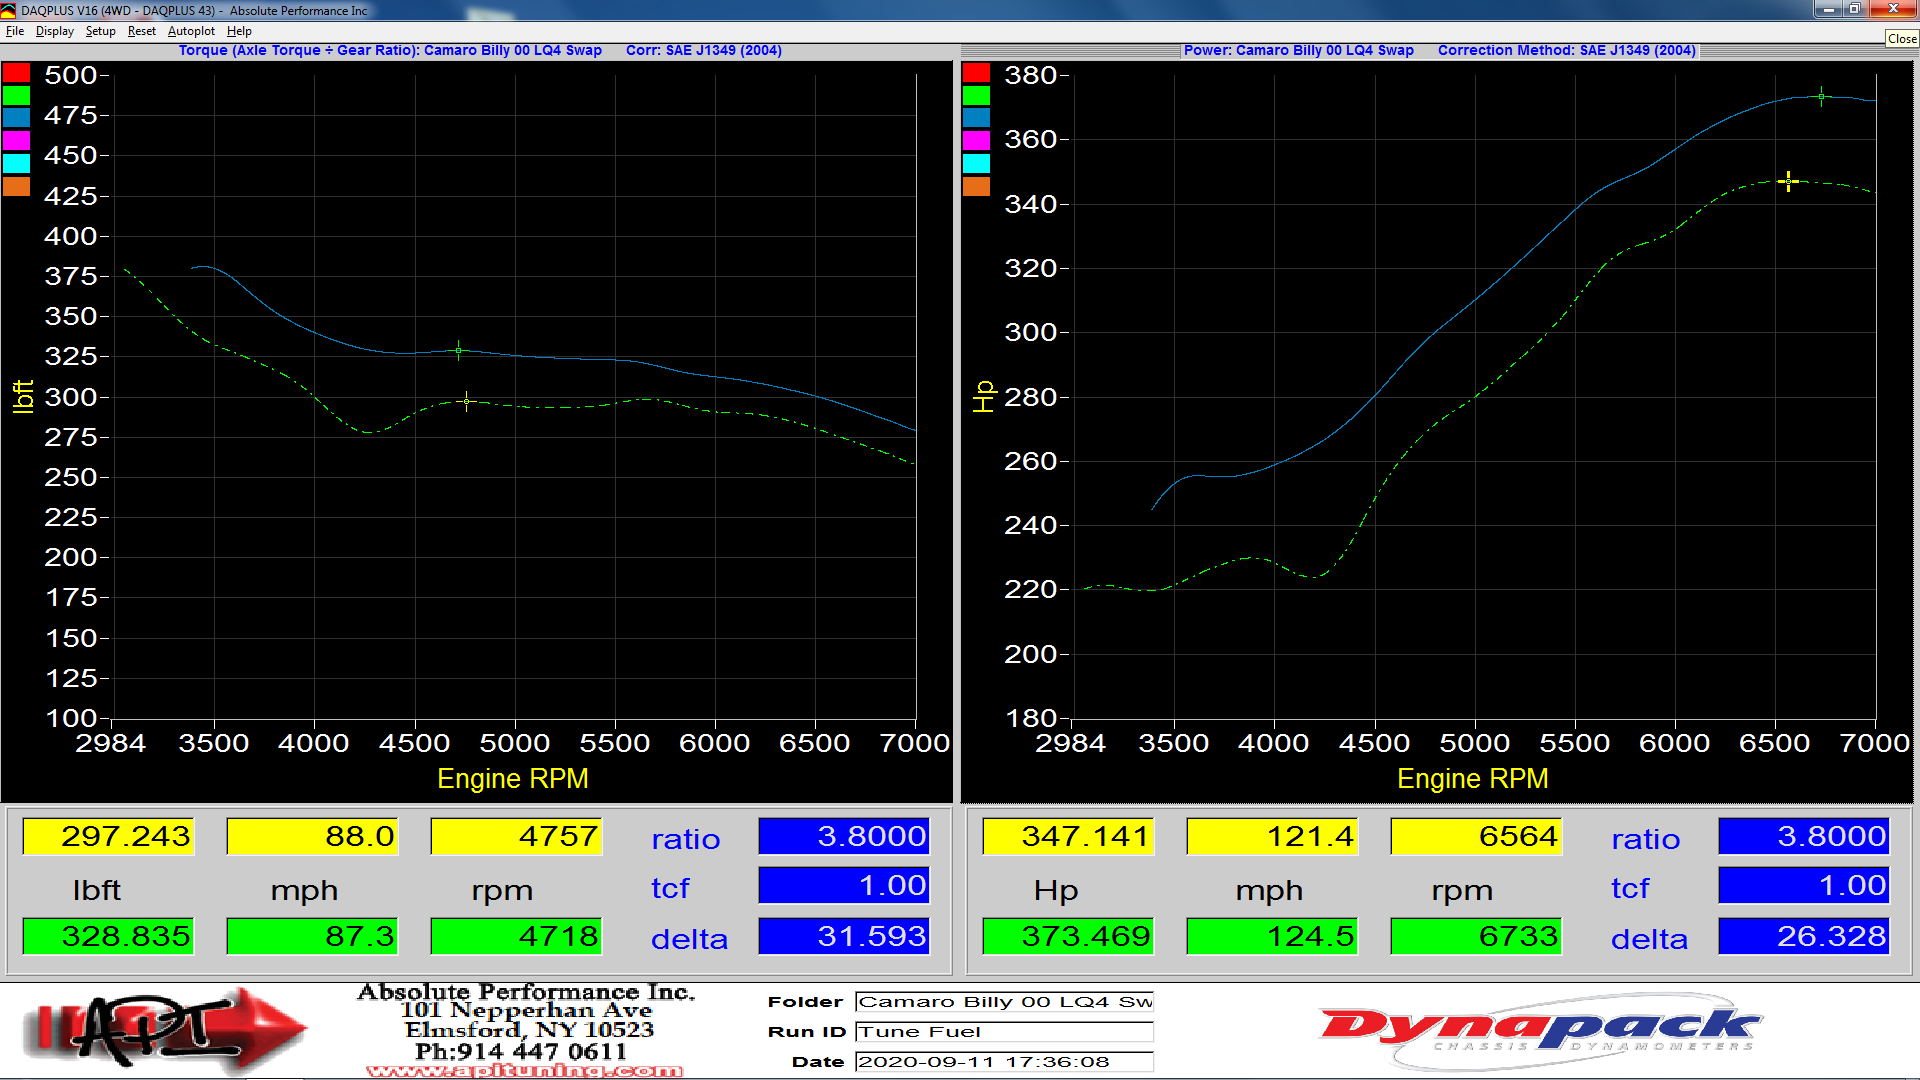This screenshot has width=1920, height=1080.
Task: Click the yellow cursor marker on power curve
Action: [x=1788, y=181]
